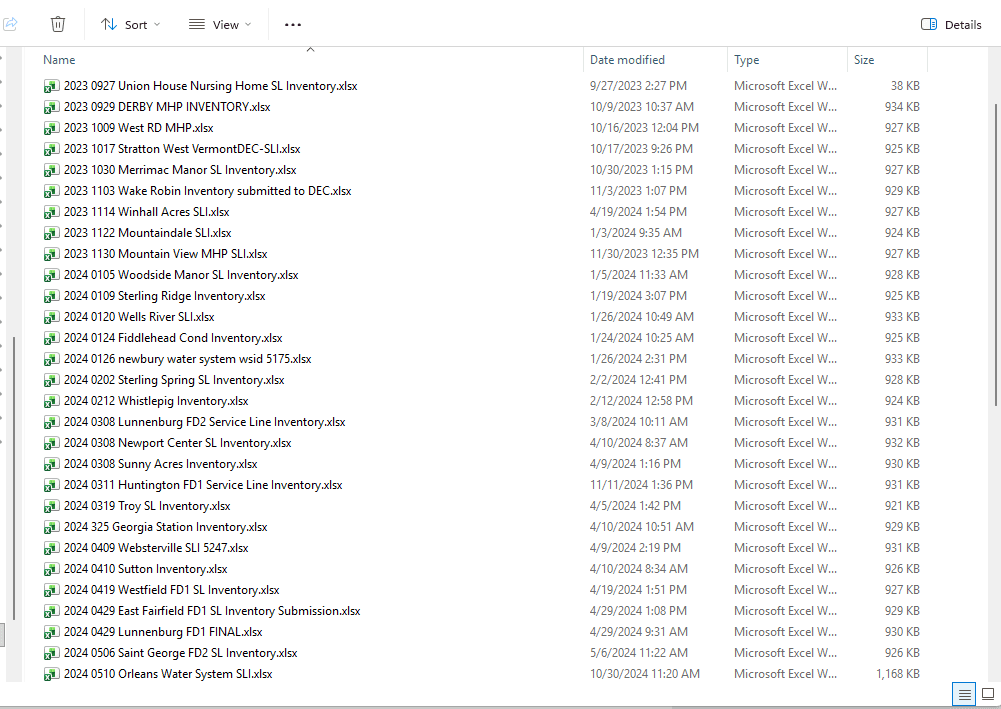Click the vertical scrollbar of file list
This screenshot has width=1001, height=709.
(x=997, y=254)
